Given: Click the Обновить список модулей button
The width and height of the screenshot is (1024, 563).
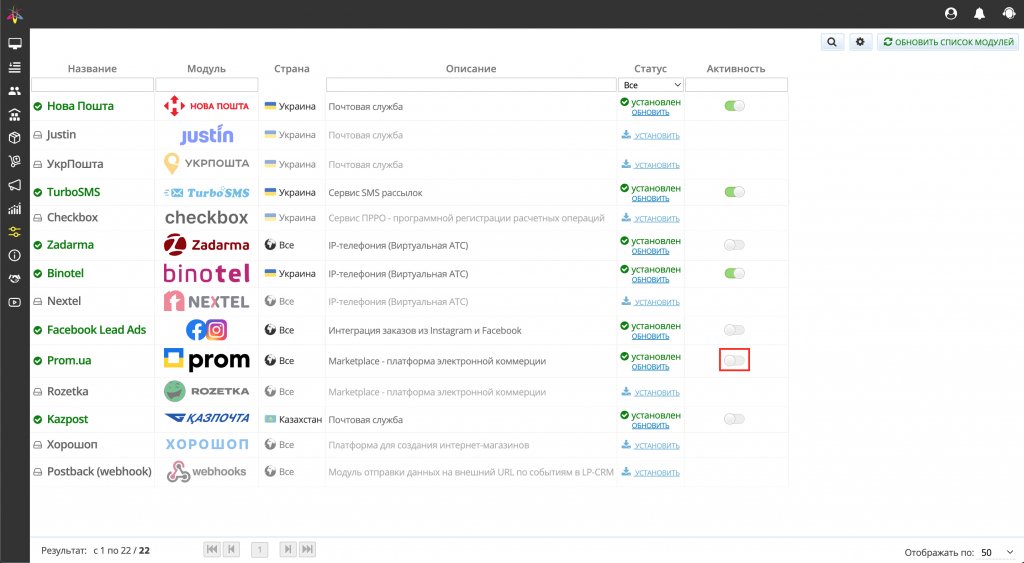Looking at the screenshot, I should (948, 42).
